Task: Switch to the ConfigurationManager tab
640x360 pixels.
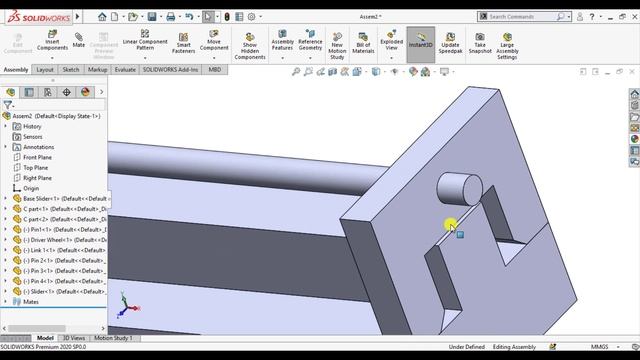Action: tap(48, 92)
